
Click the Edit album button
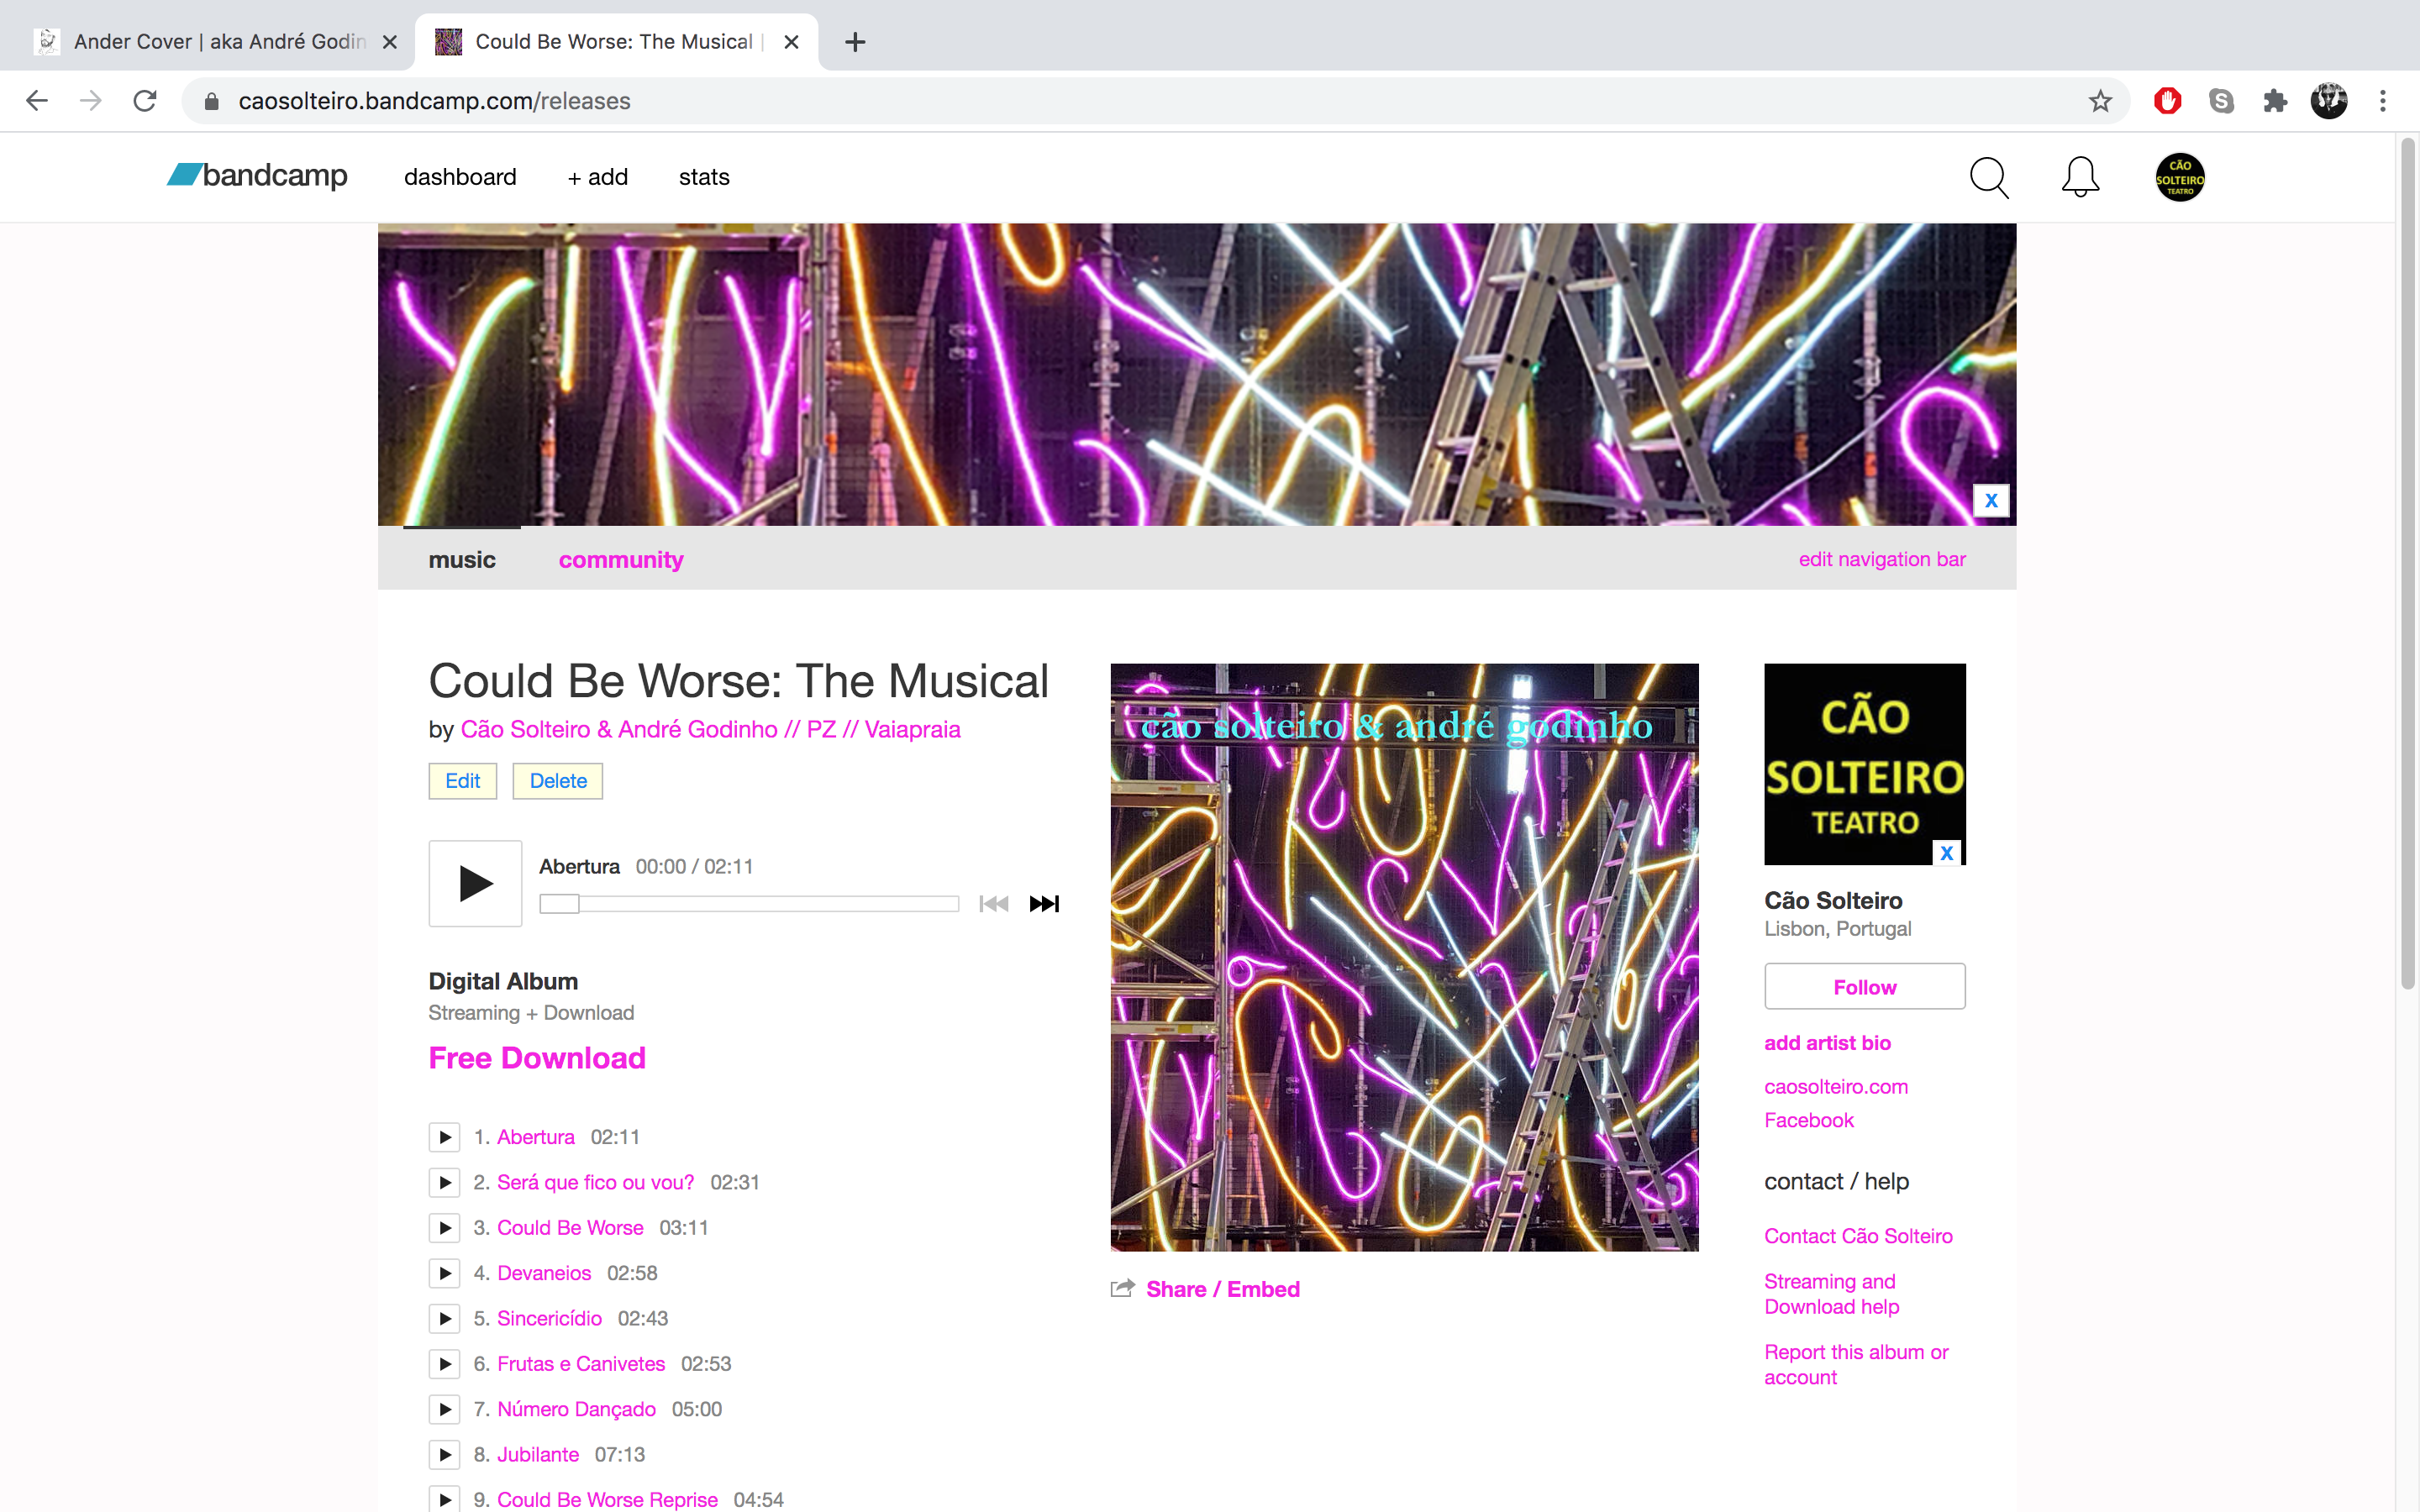[x=462, y=781]
